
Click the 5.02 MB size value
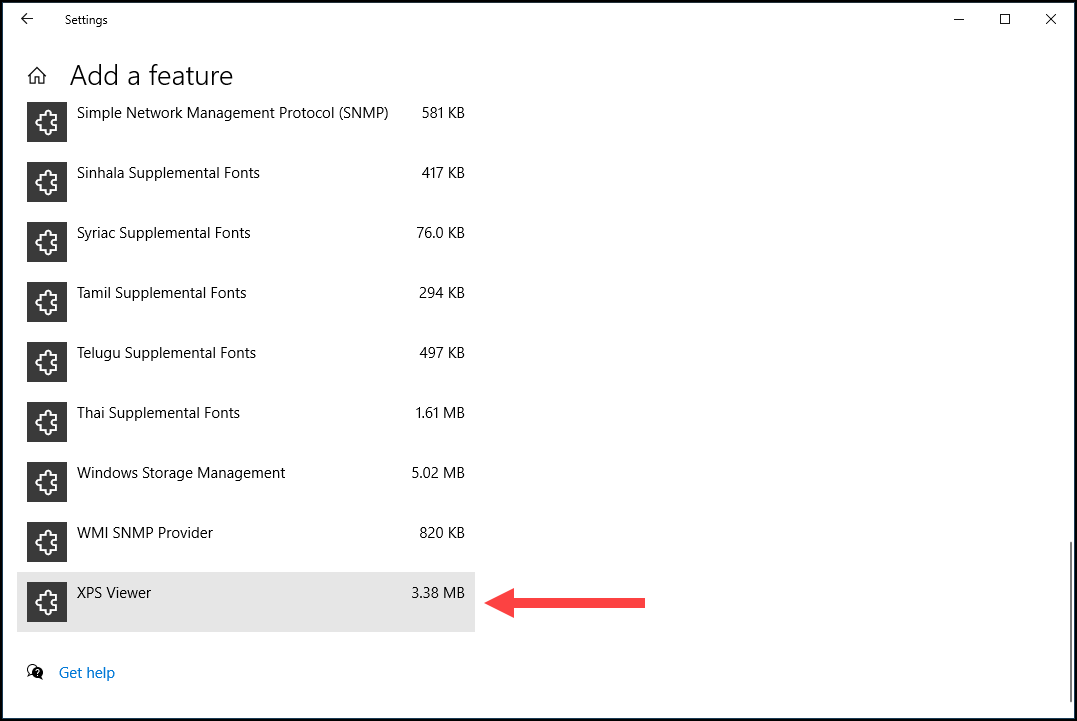pyautogui.click(x=438, y=473)
